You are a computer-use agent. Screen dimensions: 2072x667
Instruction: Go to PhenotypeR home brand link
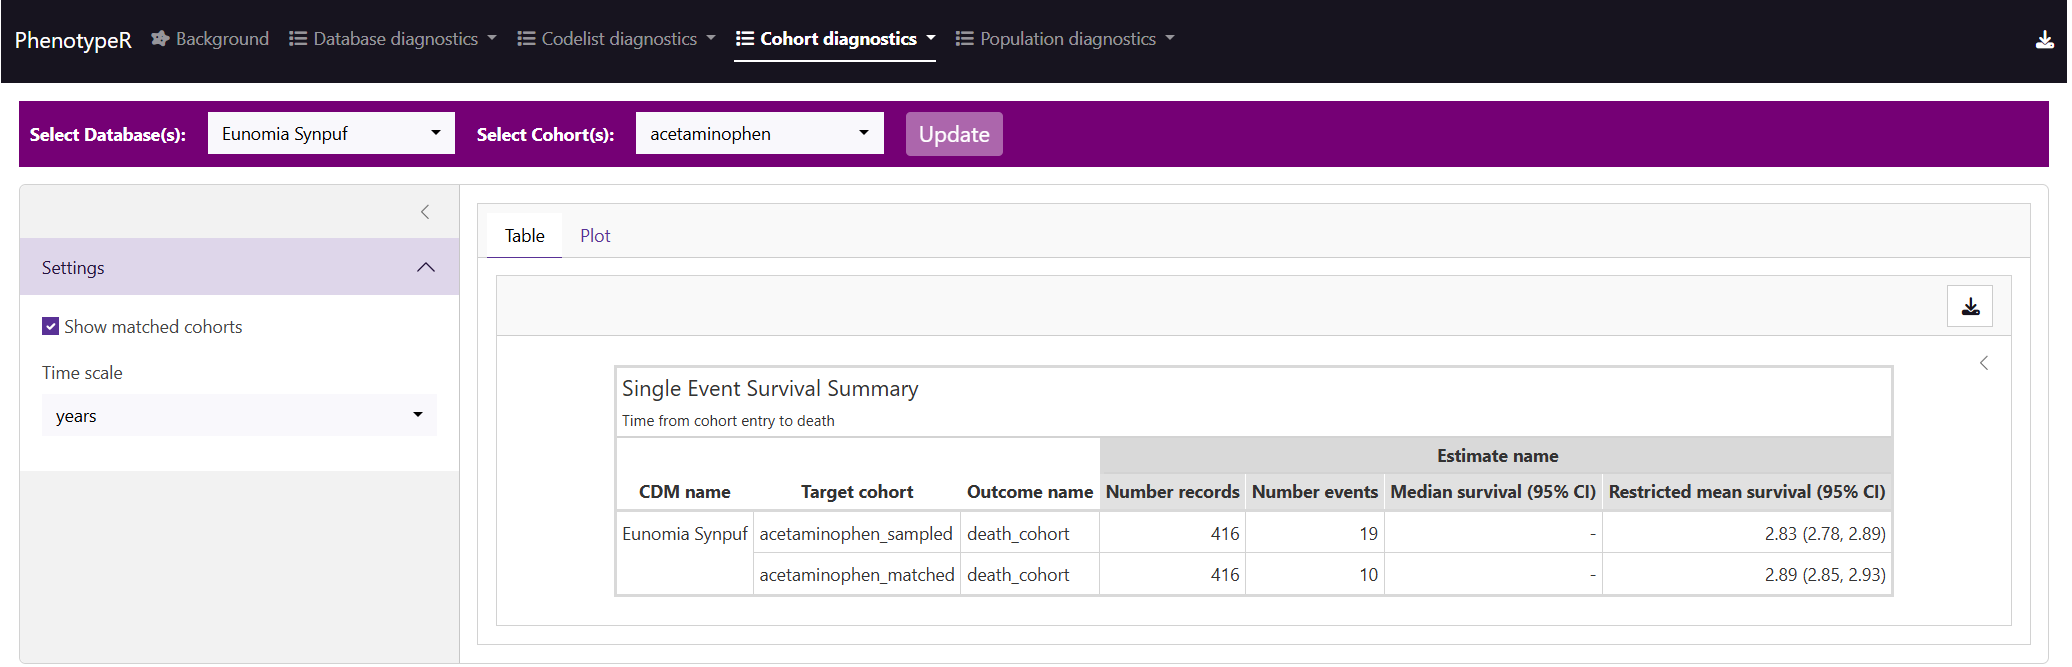pyautogui.click(x=73, y=40)
